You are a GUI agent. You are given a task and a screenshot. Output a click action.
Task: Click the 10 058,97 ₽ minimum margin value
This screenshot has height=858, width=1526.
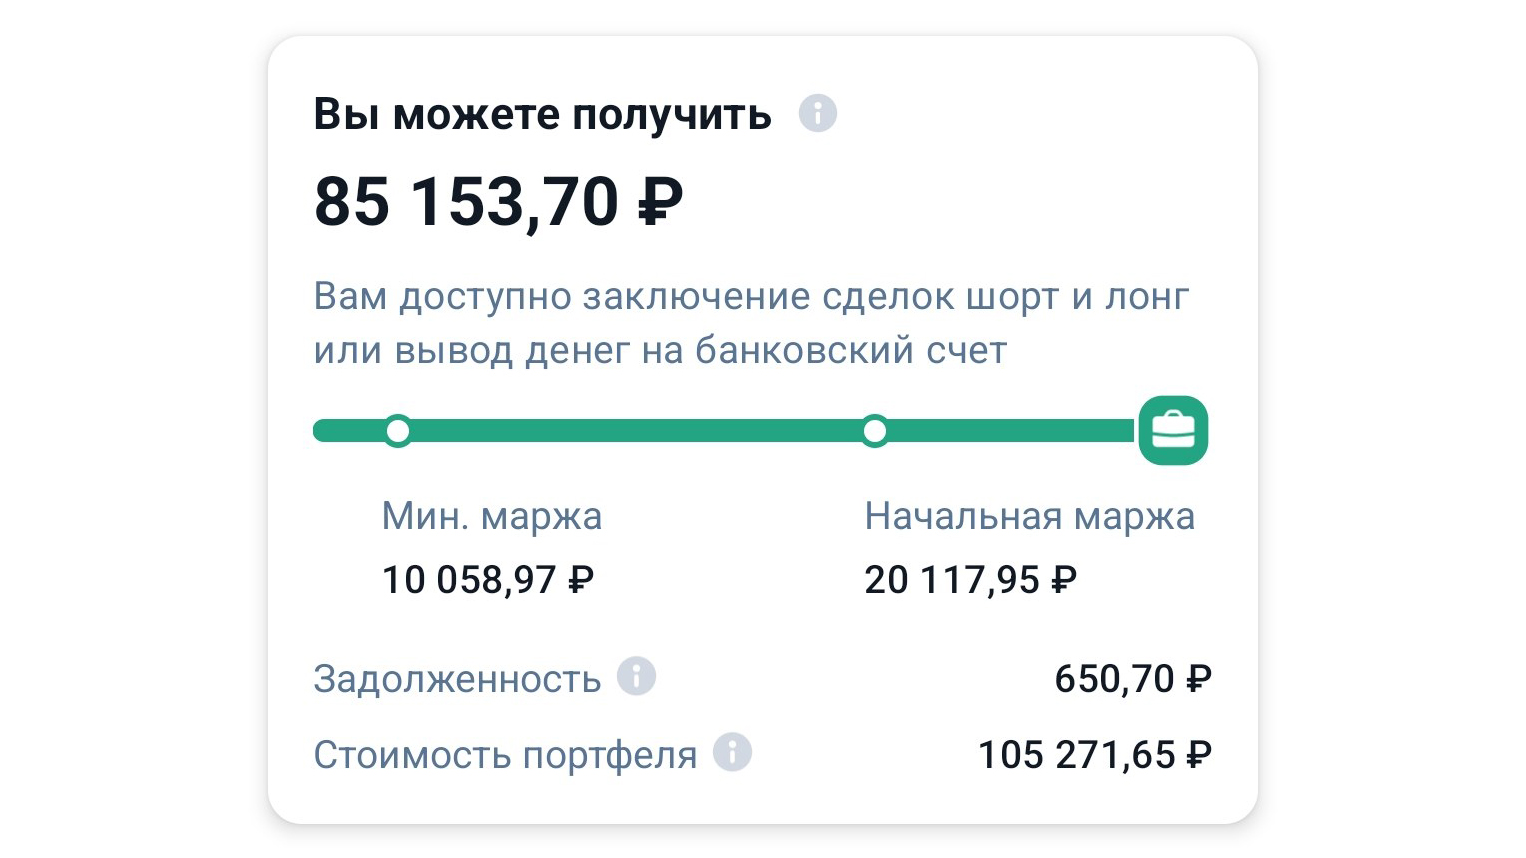(x=488, y=580)
